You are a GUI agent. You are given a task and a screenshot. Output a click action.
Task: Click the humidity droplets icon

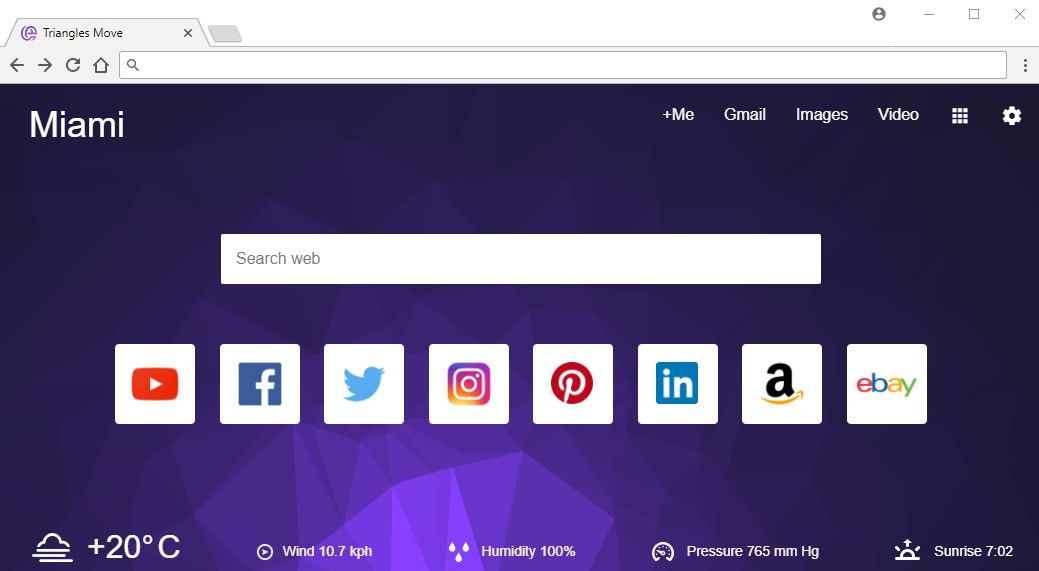click(459, 552)
